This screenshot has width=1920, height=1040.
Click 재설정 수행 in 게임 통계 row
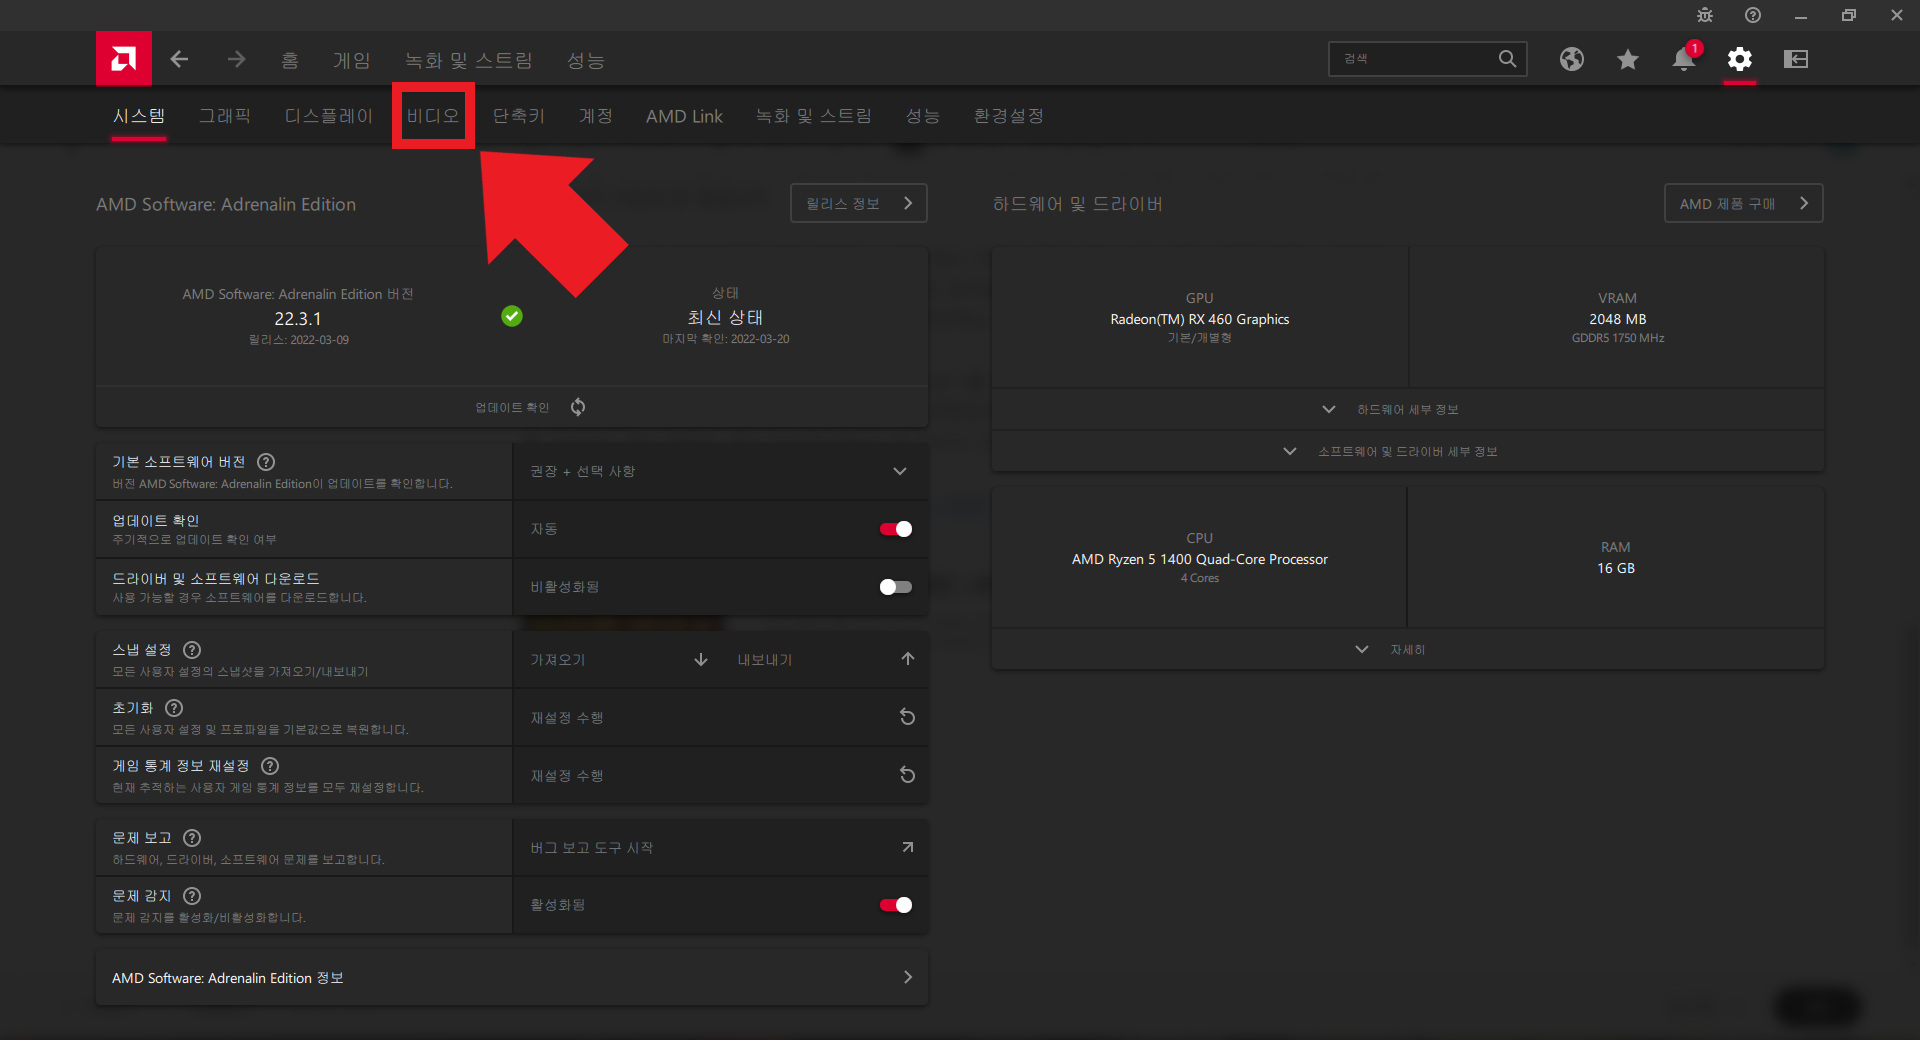click(567, 776)
